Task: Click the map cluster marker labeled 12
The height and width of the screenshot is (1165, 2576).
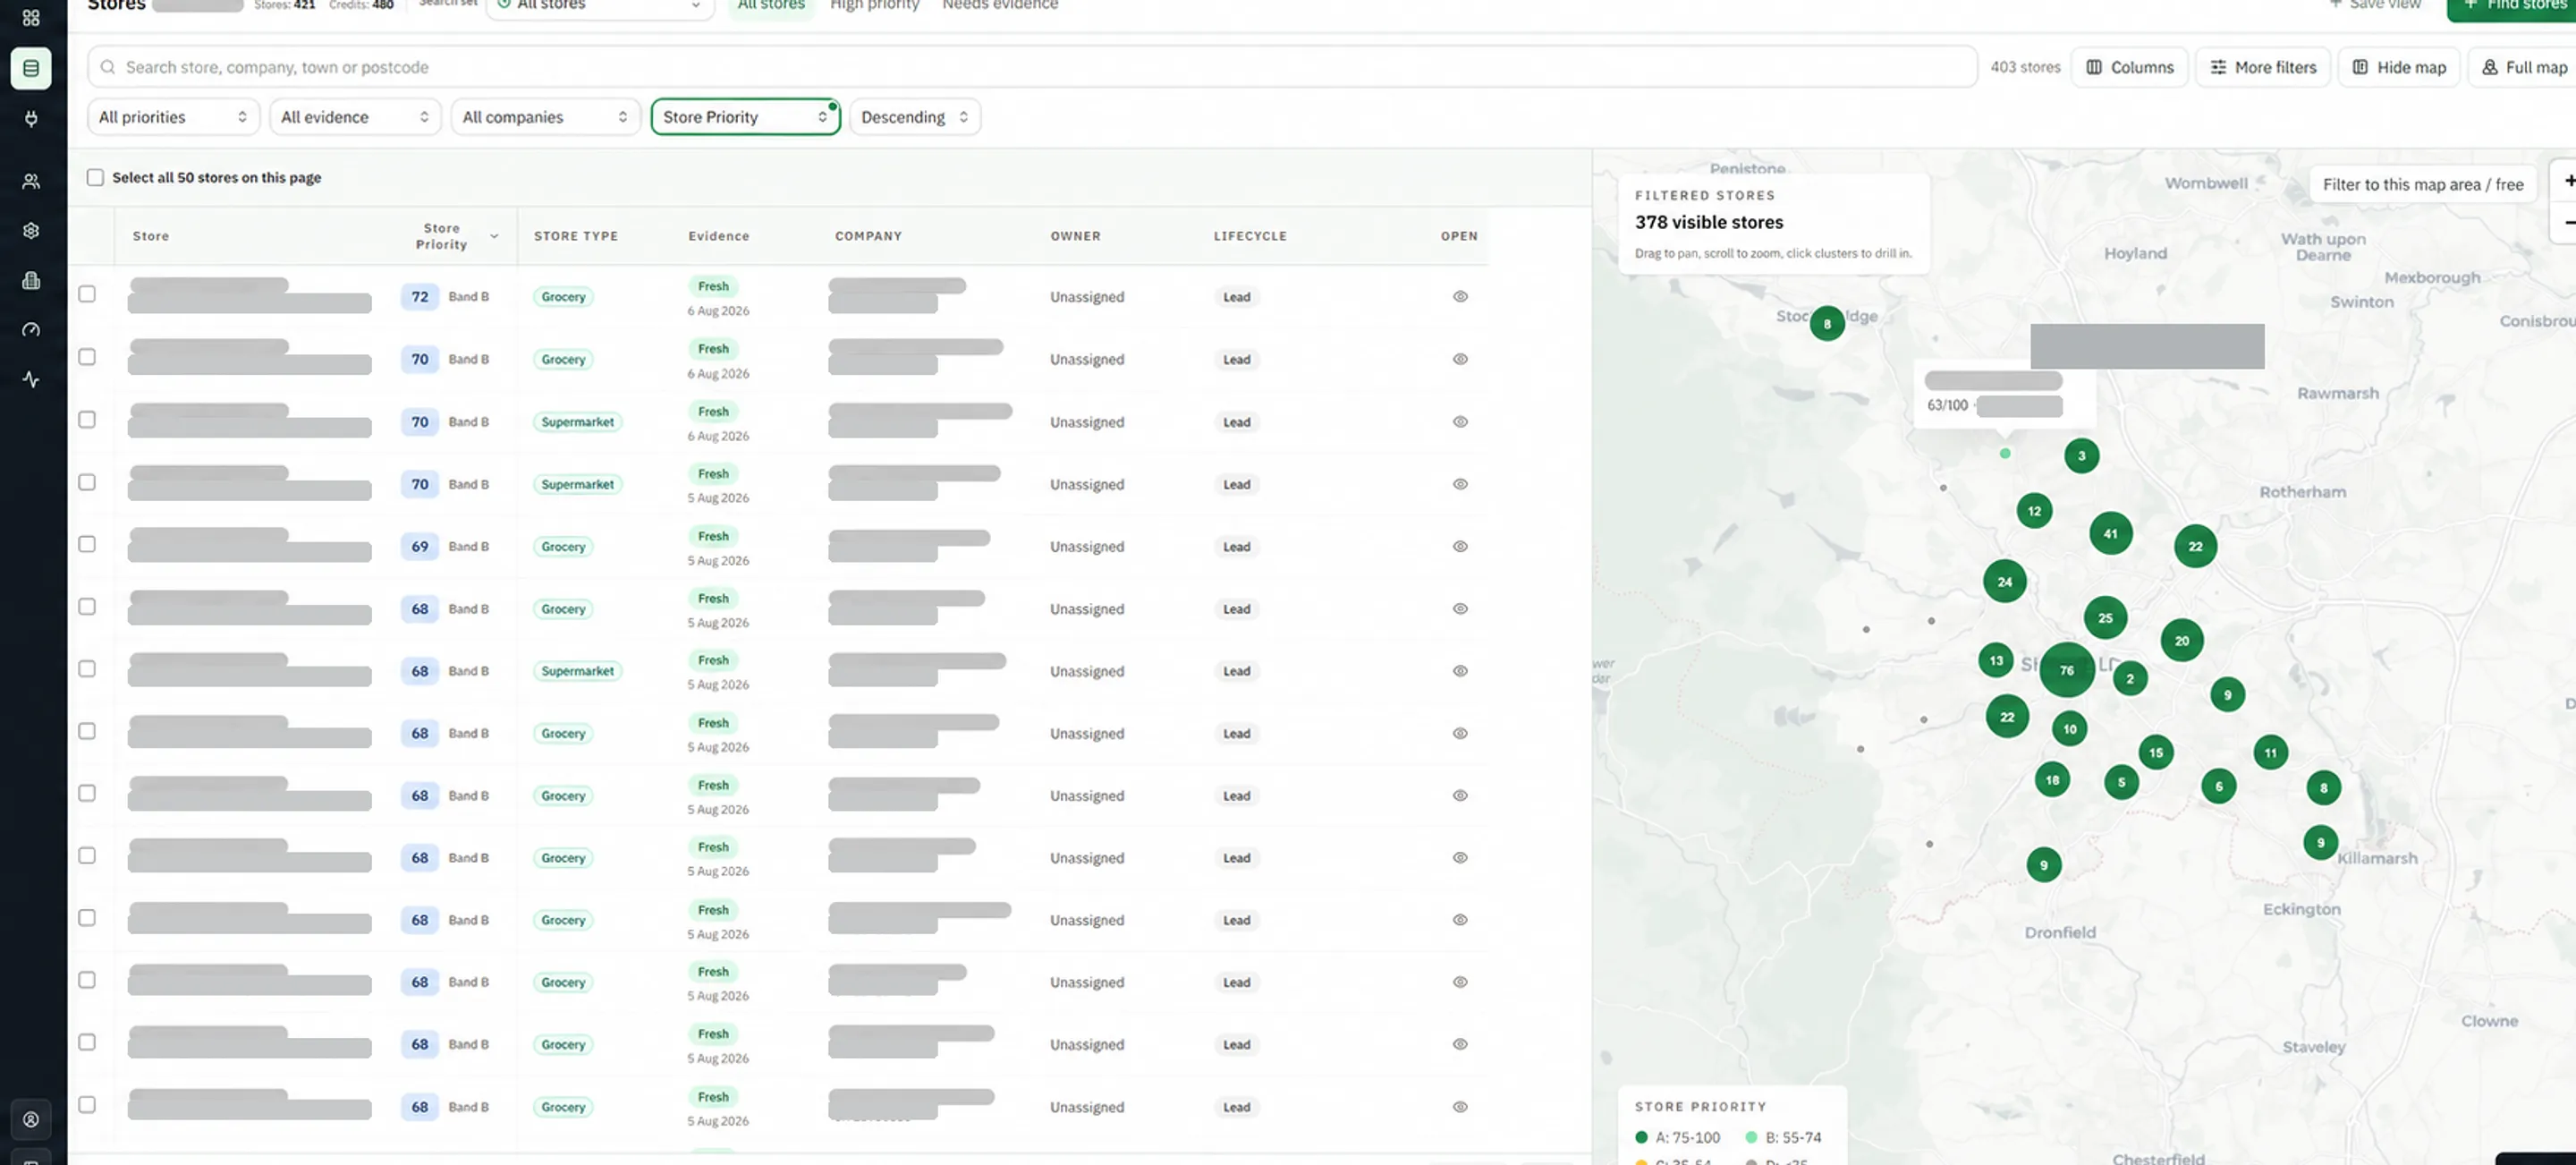Action: point(2034,511)
